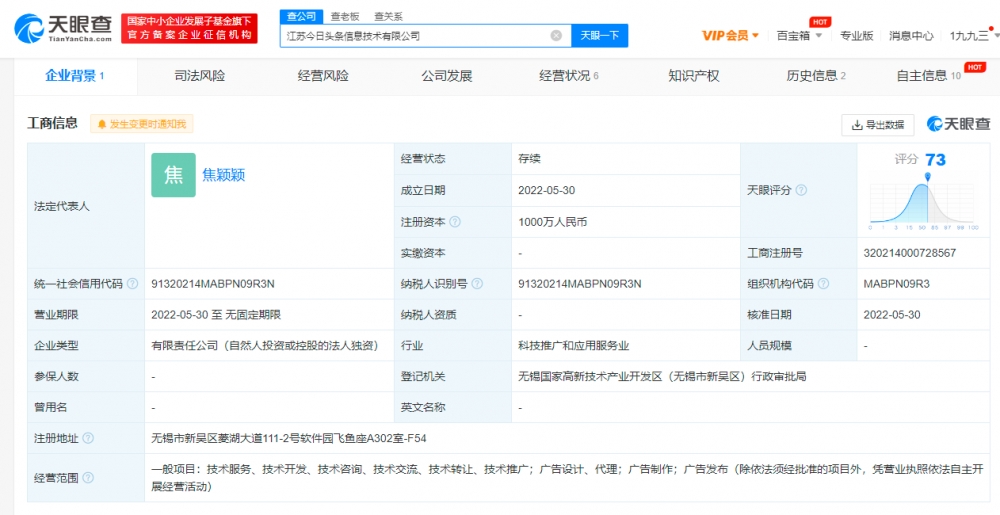The image size is (1000, 515).
Task: Open help icon next to 组织机构代码
Action: click(x=823, y=284)
